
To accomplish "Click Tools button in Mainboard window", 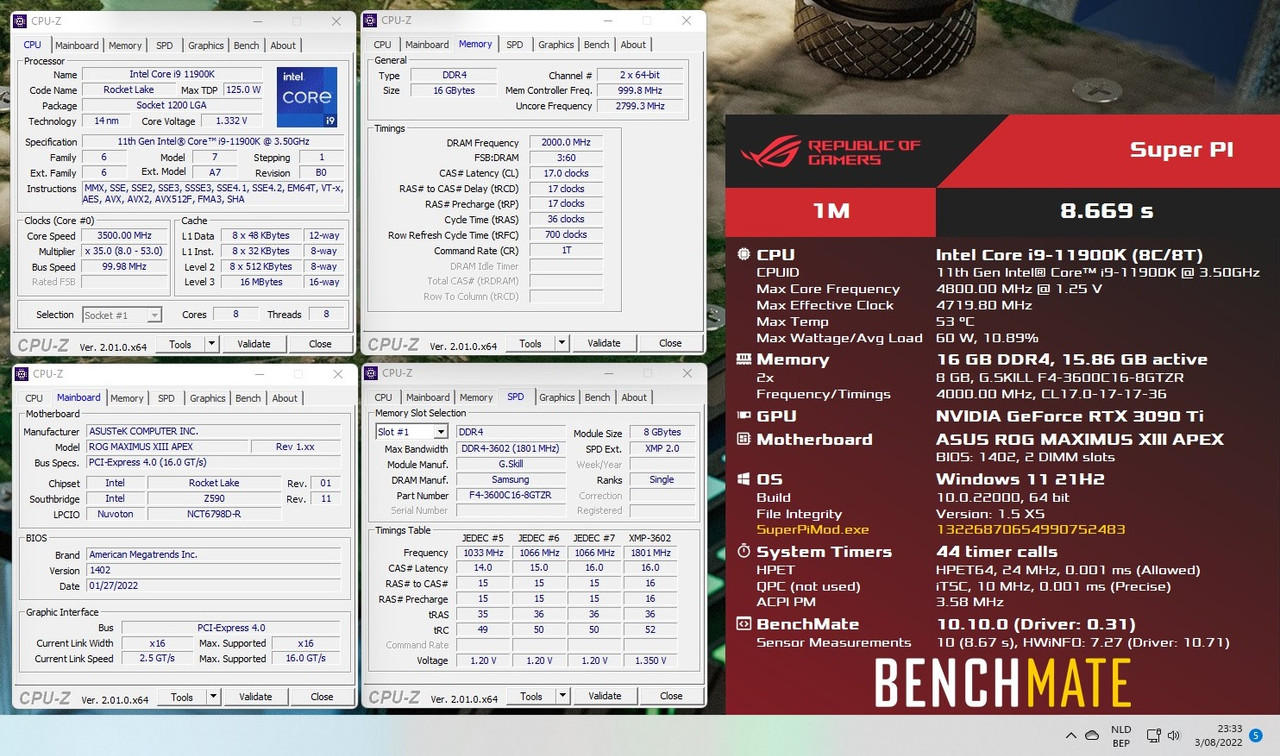I will click(x=182, y=697).
